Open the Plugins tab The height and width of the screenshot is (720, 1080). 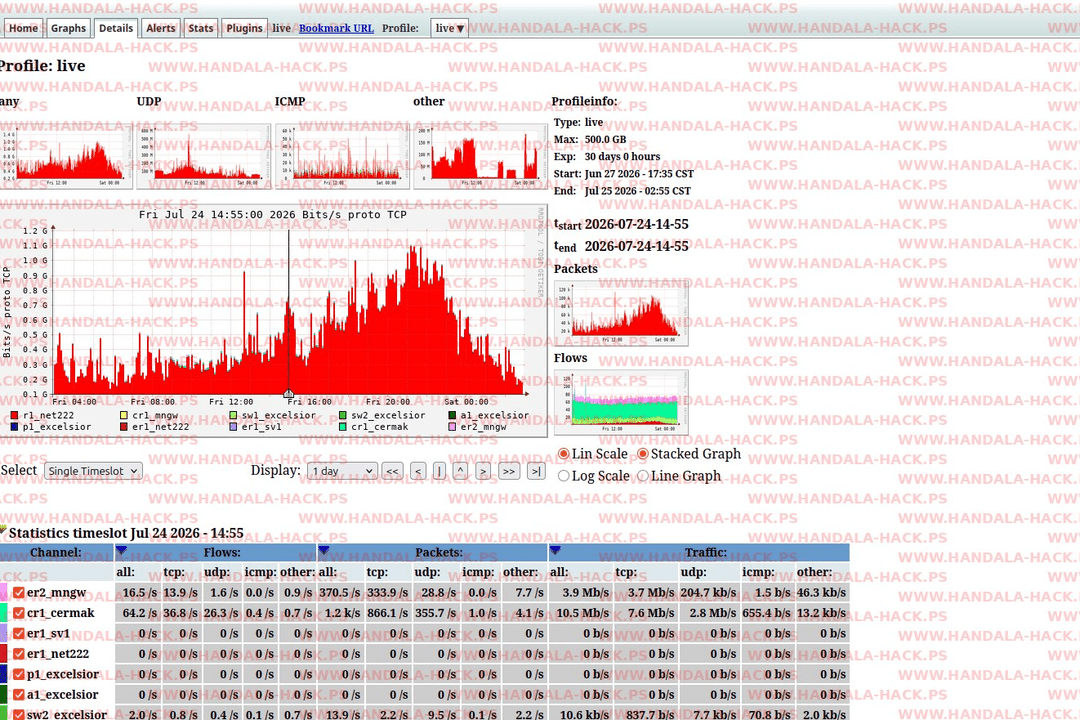(x=244, y=28)
